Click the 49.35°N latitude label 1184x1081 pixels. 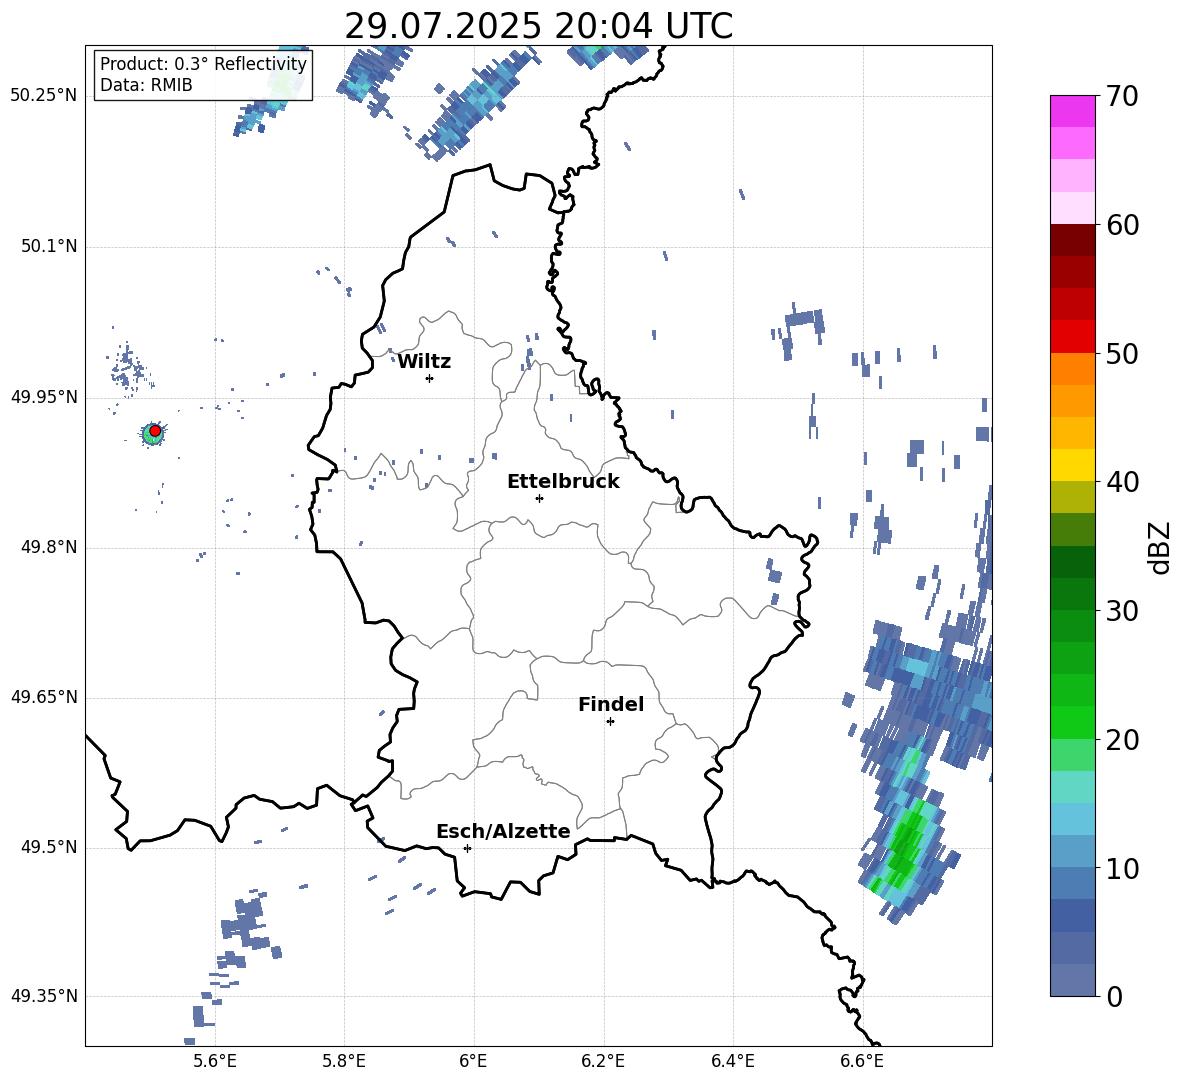(x=44, y=996)
